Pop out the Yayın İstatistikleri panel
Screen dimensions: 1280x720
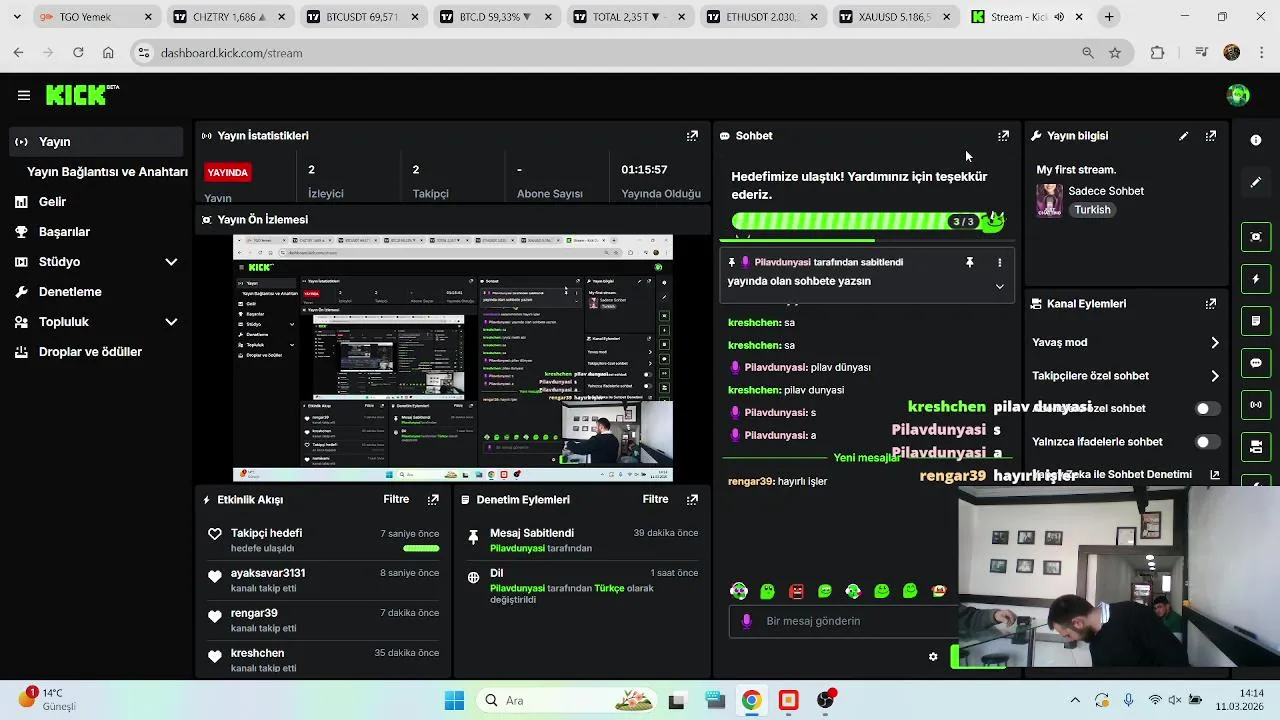pyautogui.click(x=692, y=136)
